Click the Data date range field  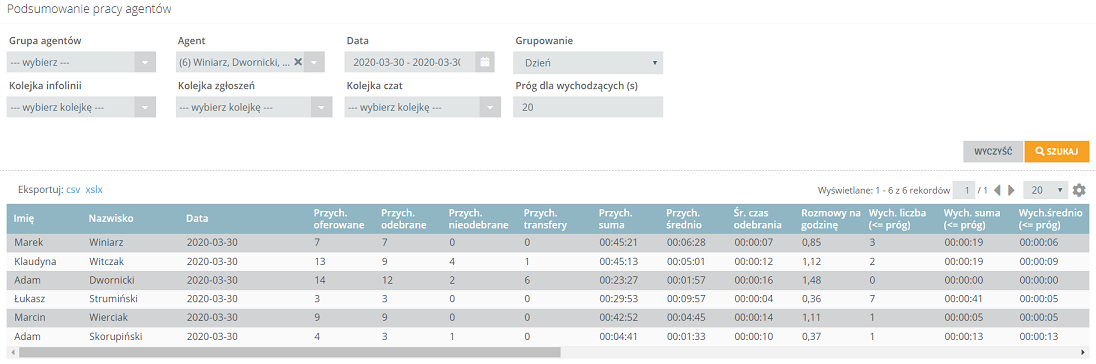click(411, 62)
